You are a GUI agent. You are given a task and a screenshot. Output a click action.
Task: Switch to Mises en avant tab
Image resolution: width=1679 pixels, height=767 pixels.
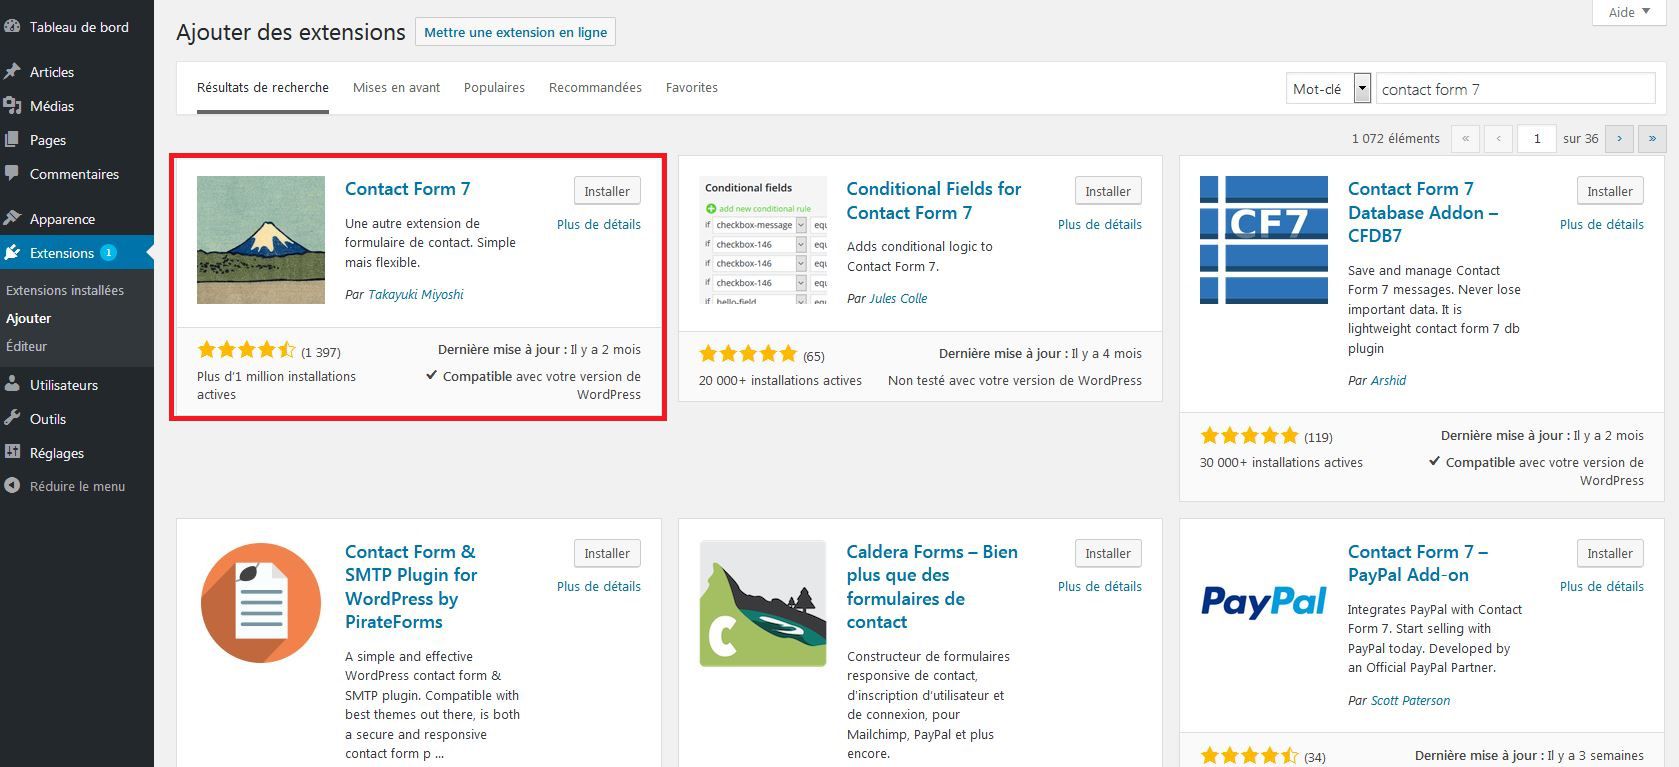[x=396, y=88]
